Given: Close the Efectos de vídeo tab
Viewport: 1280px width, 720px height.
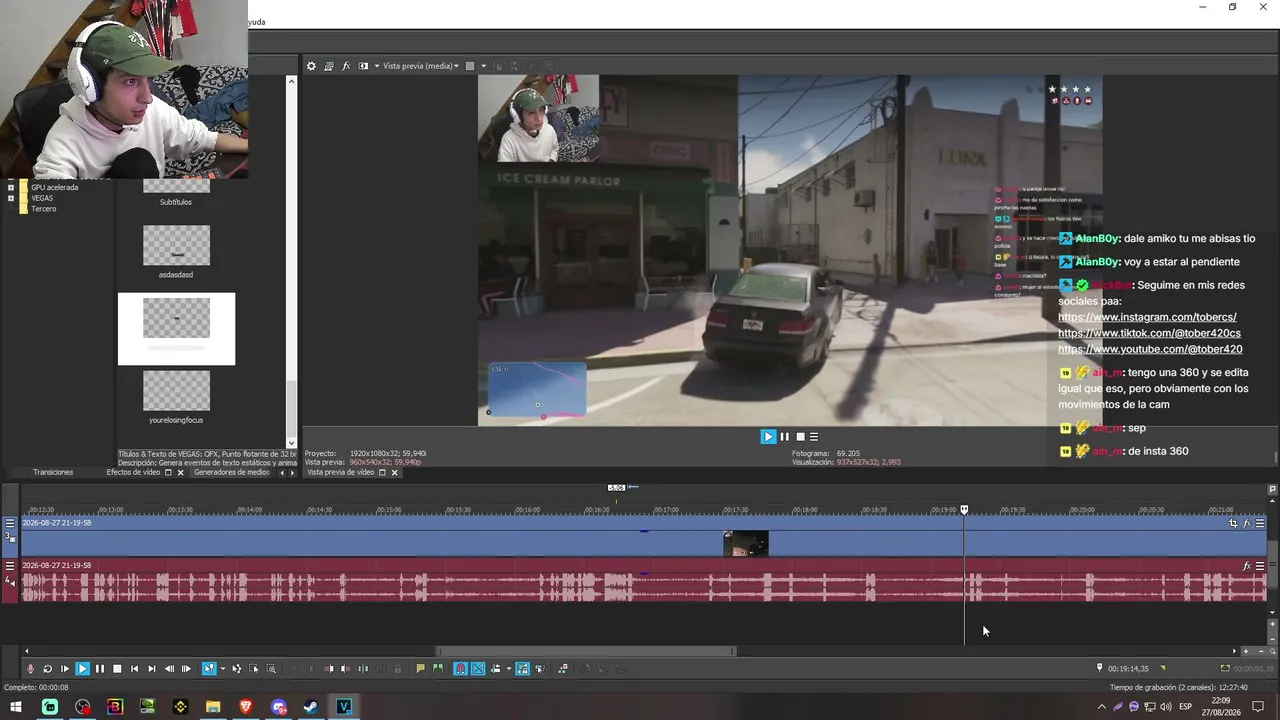Looking at the screenshot, I should coord(180,472).
